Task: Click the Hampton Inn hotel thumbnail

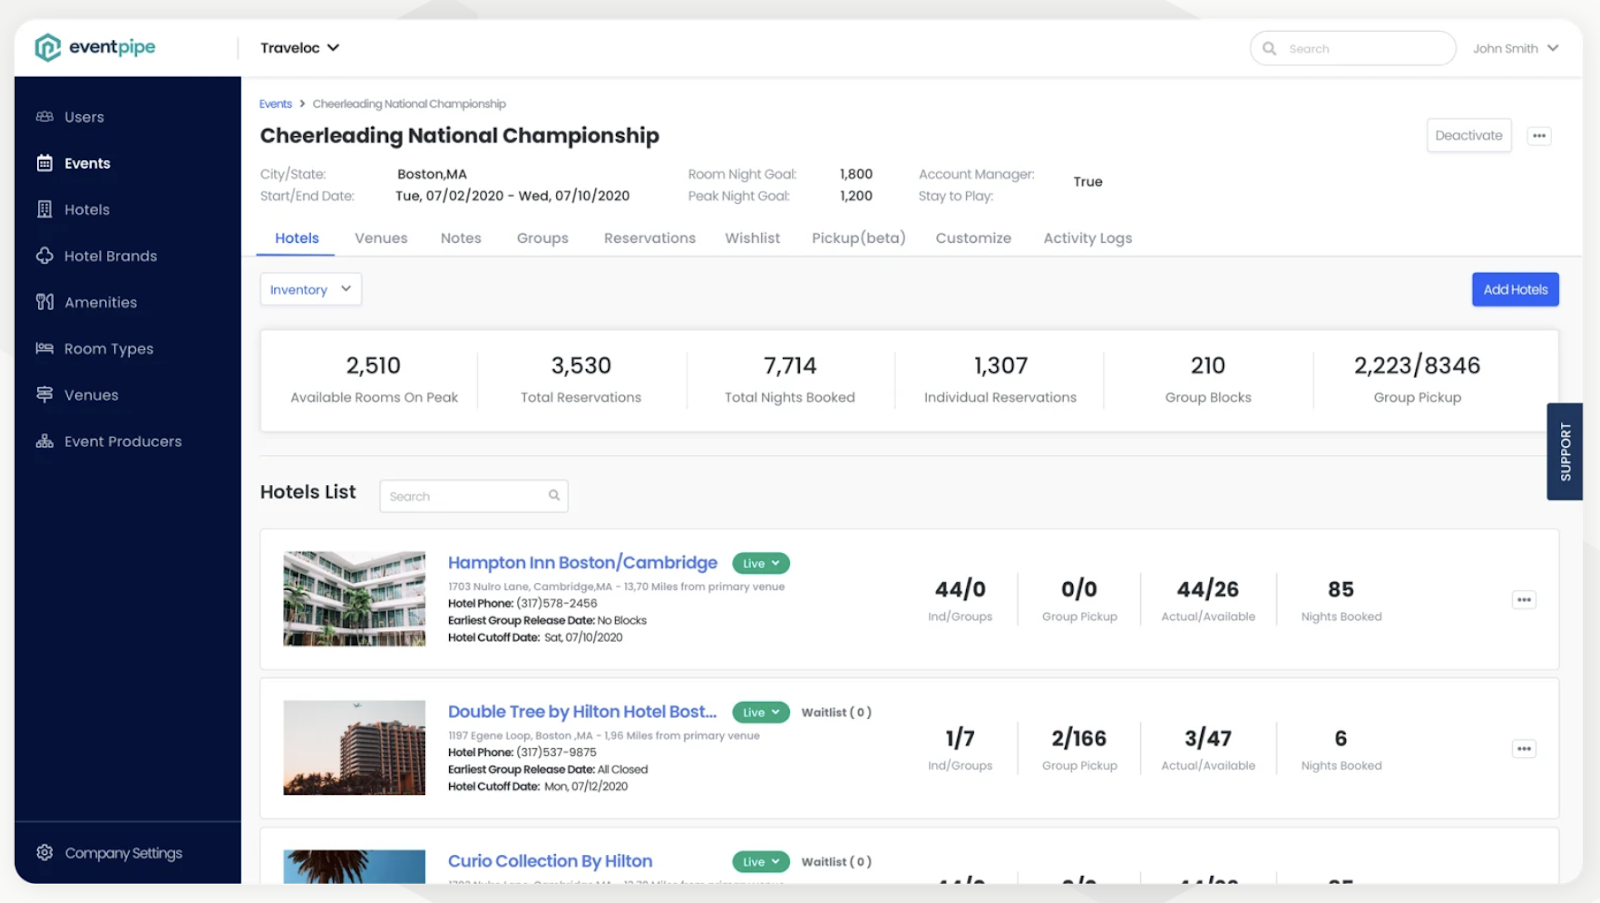Action: pyautogui.click(x=354, y=598)
